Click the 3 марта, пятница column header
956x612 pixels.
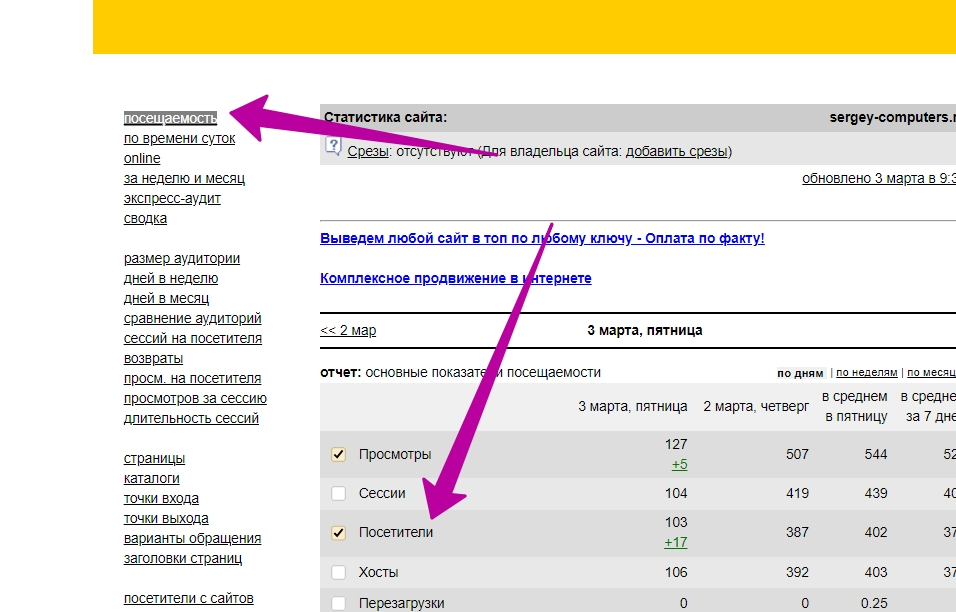[633, 407]
